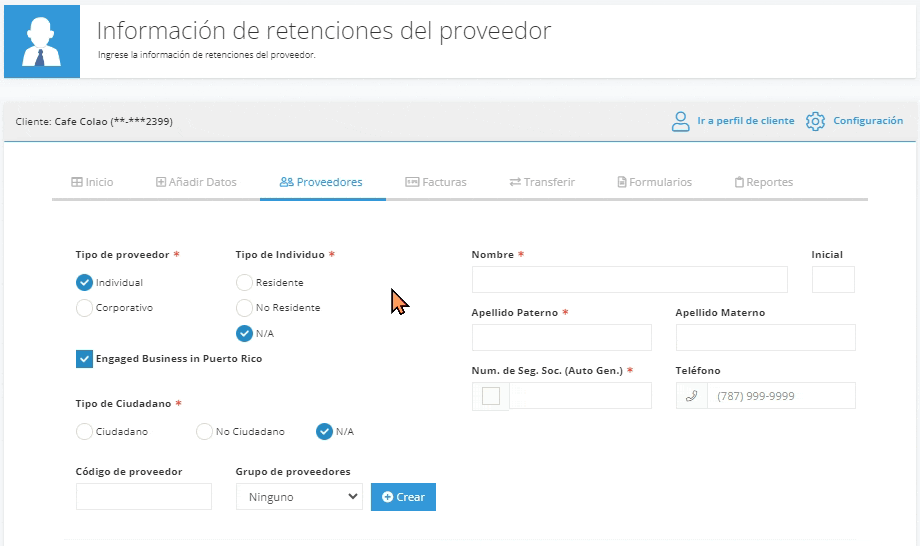Choose No Residente individual type
This screenshot has width=920, height=546.
click(x=244, y=308)
